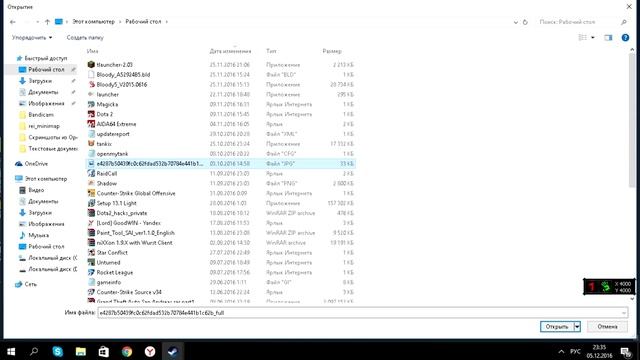Show hidden tray icons chevron
Viewport: 640px width, 360px height.
pos(561,351)
